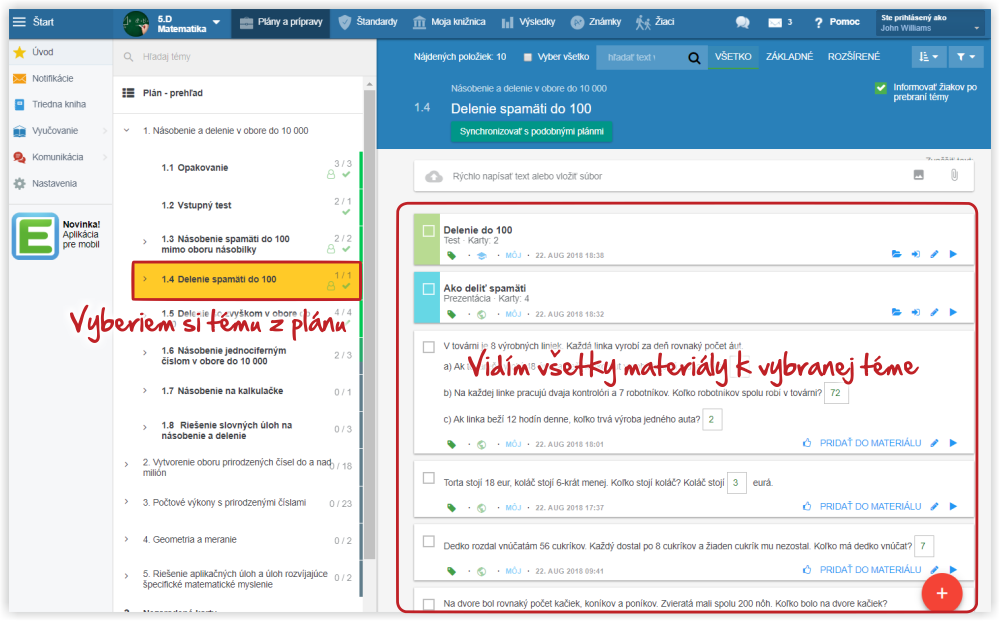
Task: Edit the V továrni question with pencil
Action: (x=934, y=443)
